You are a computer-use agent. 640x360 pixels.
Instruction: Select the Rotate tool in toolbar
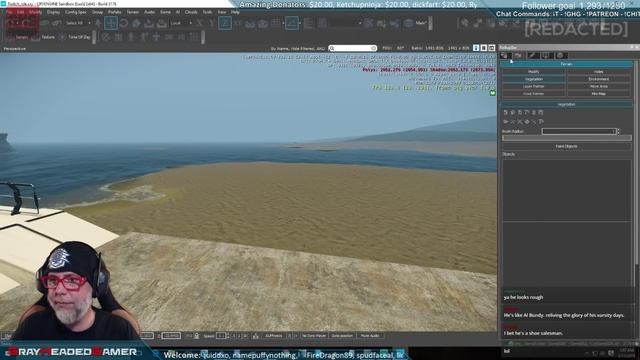124,23
